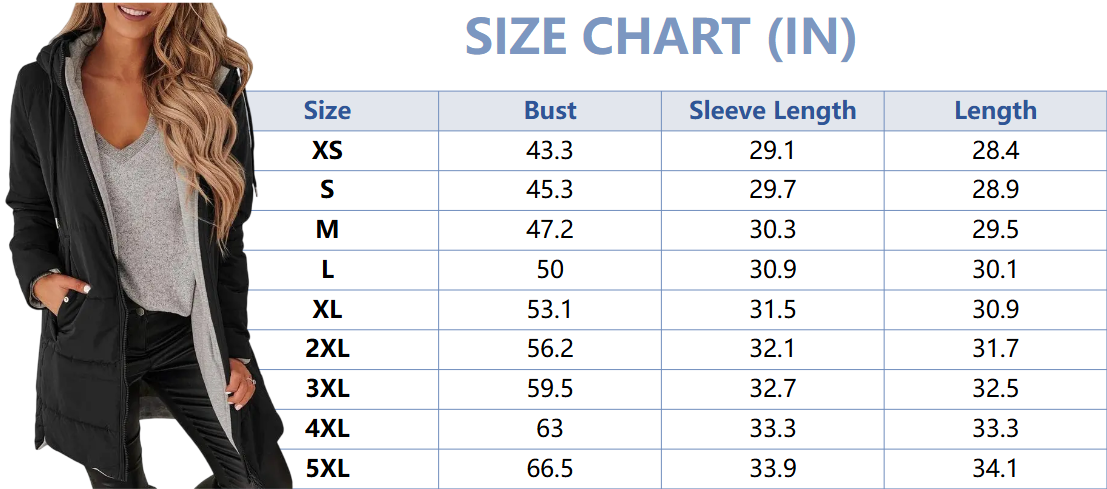
Task: Click the 29.1 sleeve length value
Action: pyautogui.click(x=772, y=151)
